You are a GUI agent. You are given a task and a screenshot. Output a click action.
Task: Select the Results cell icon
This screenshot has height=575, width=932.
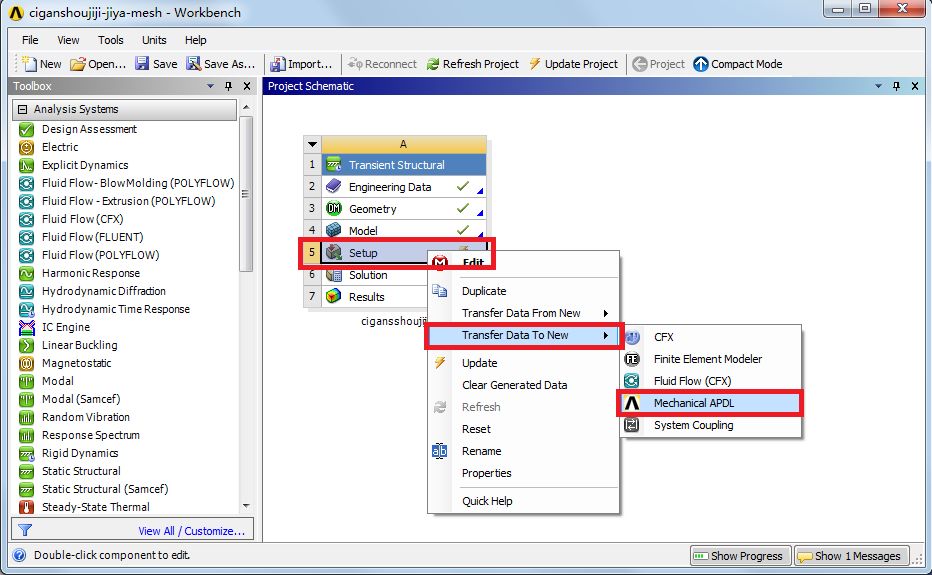coord(333,297)
